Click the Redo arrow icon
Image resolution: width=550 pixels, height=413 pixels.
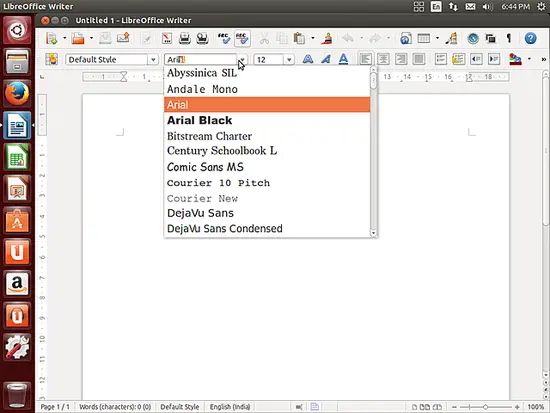click(x=375, y=38)
